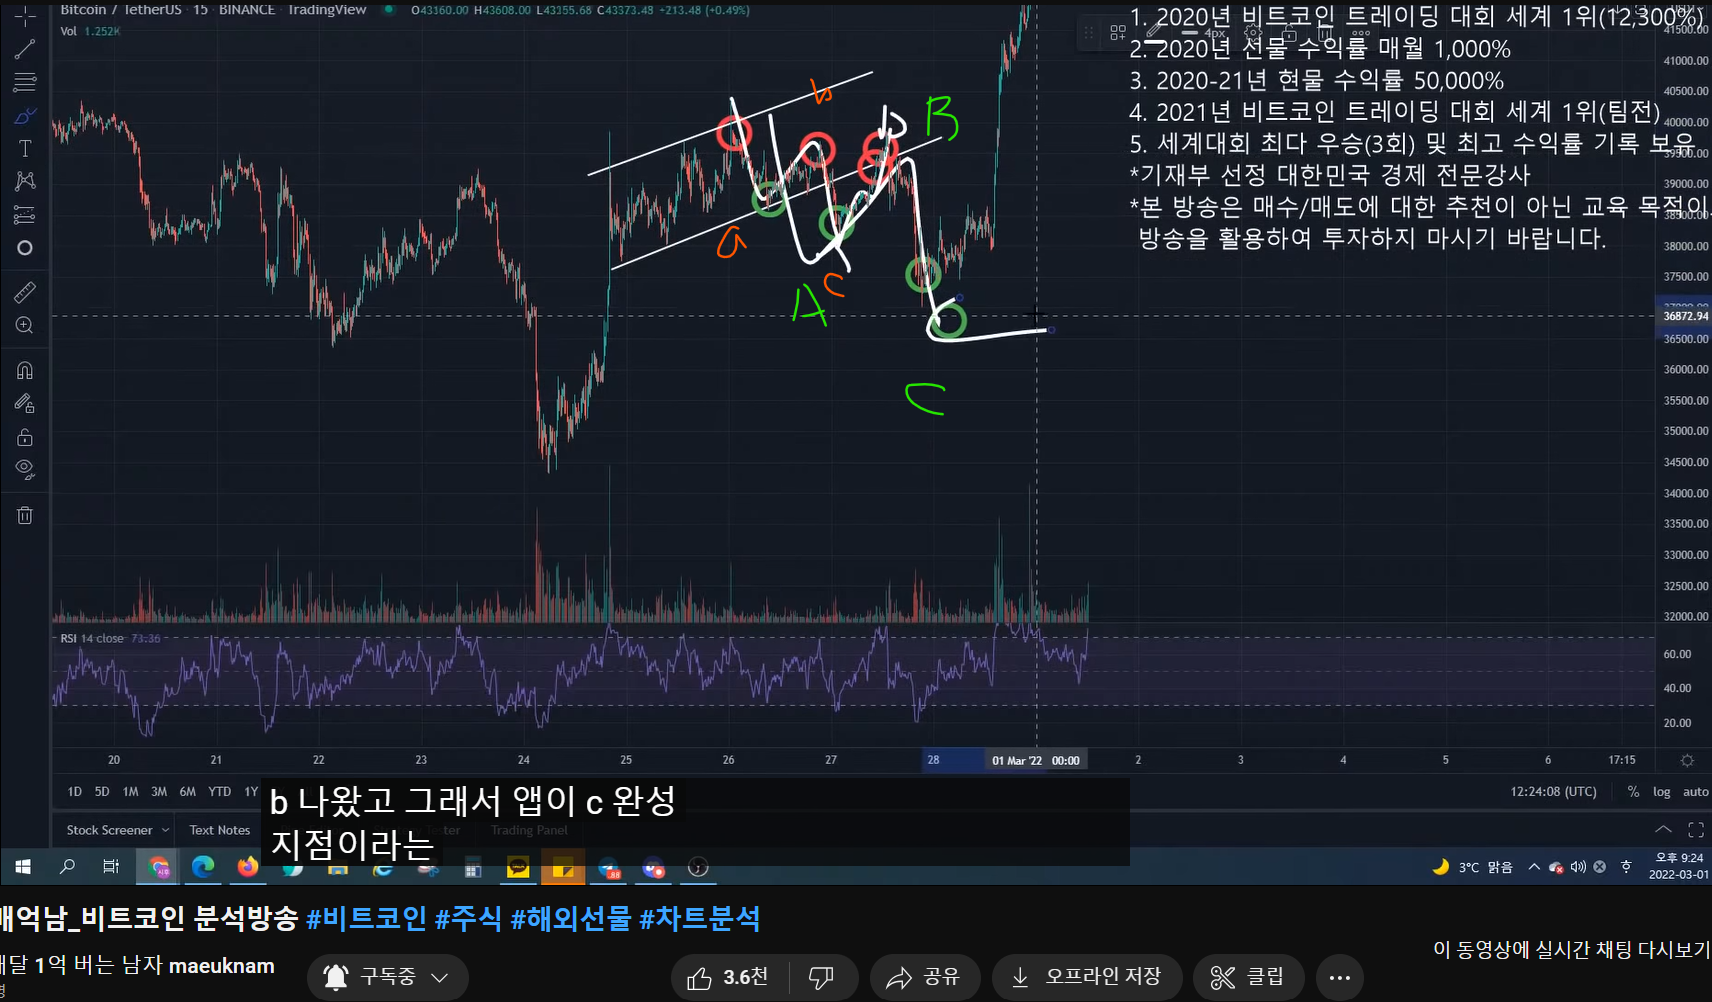This screenshot has width=1712, height=1002.
Task: Select the YTD time range
Action: (x=220, y=792)
